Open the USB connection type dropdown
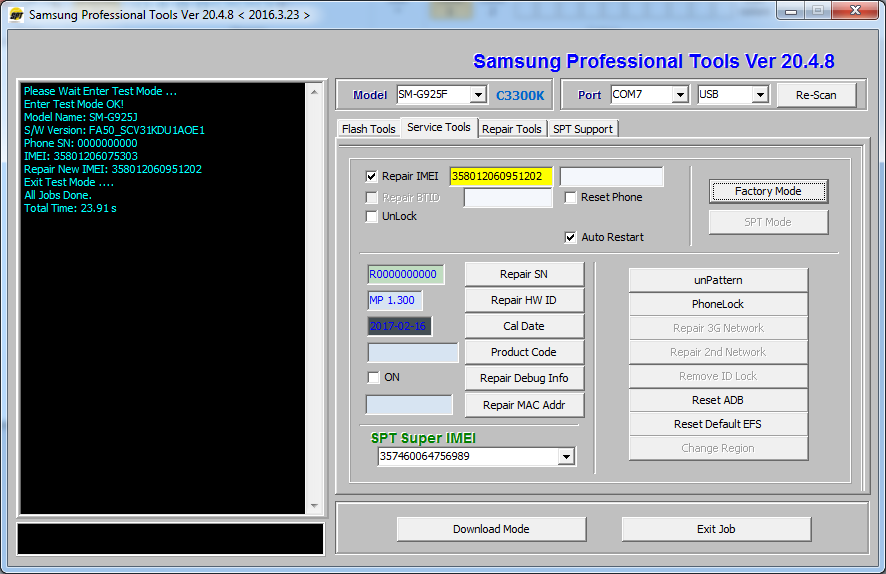886x574 pixels. point(761,94)
